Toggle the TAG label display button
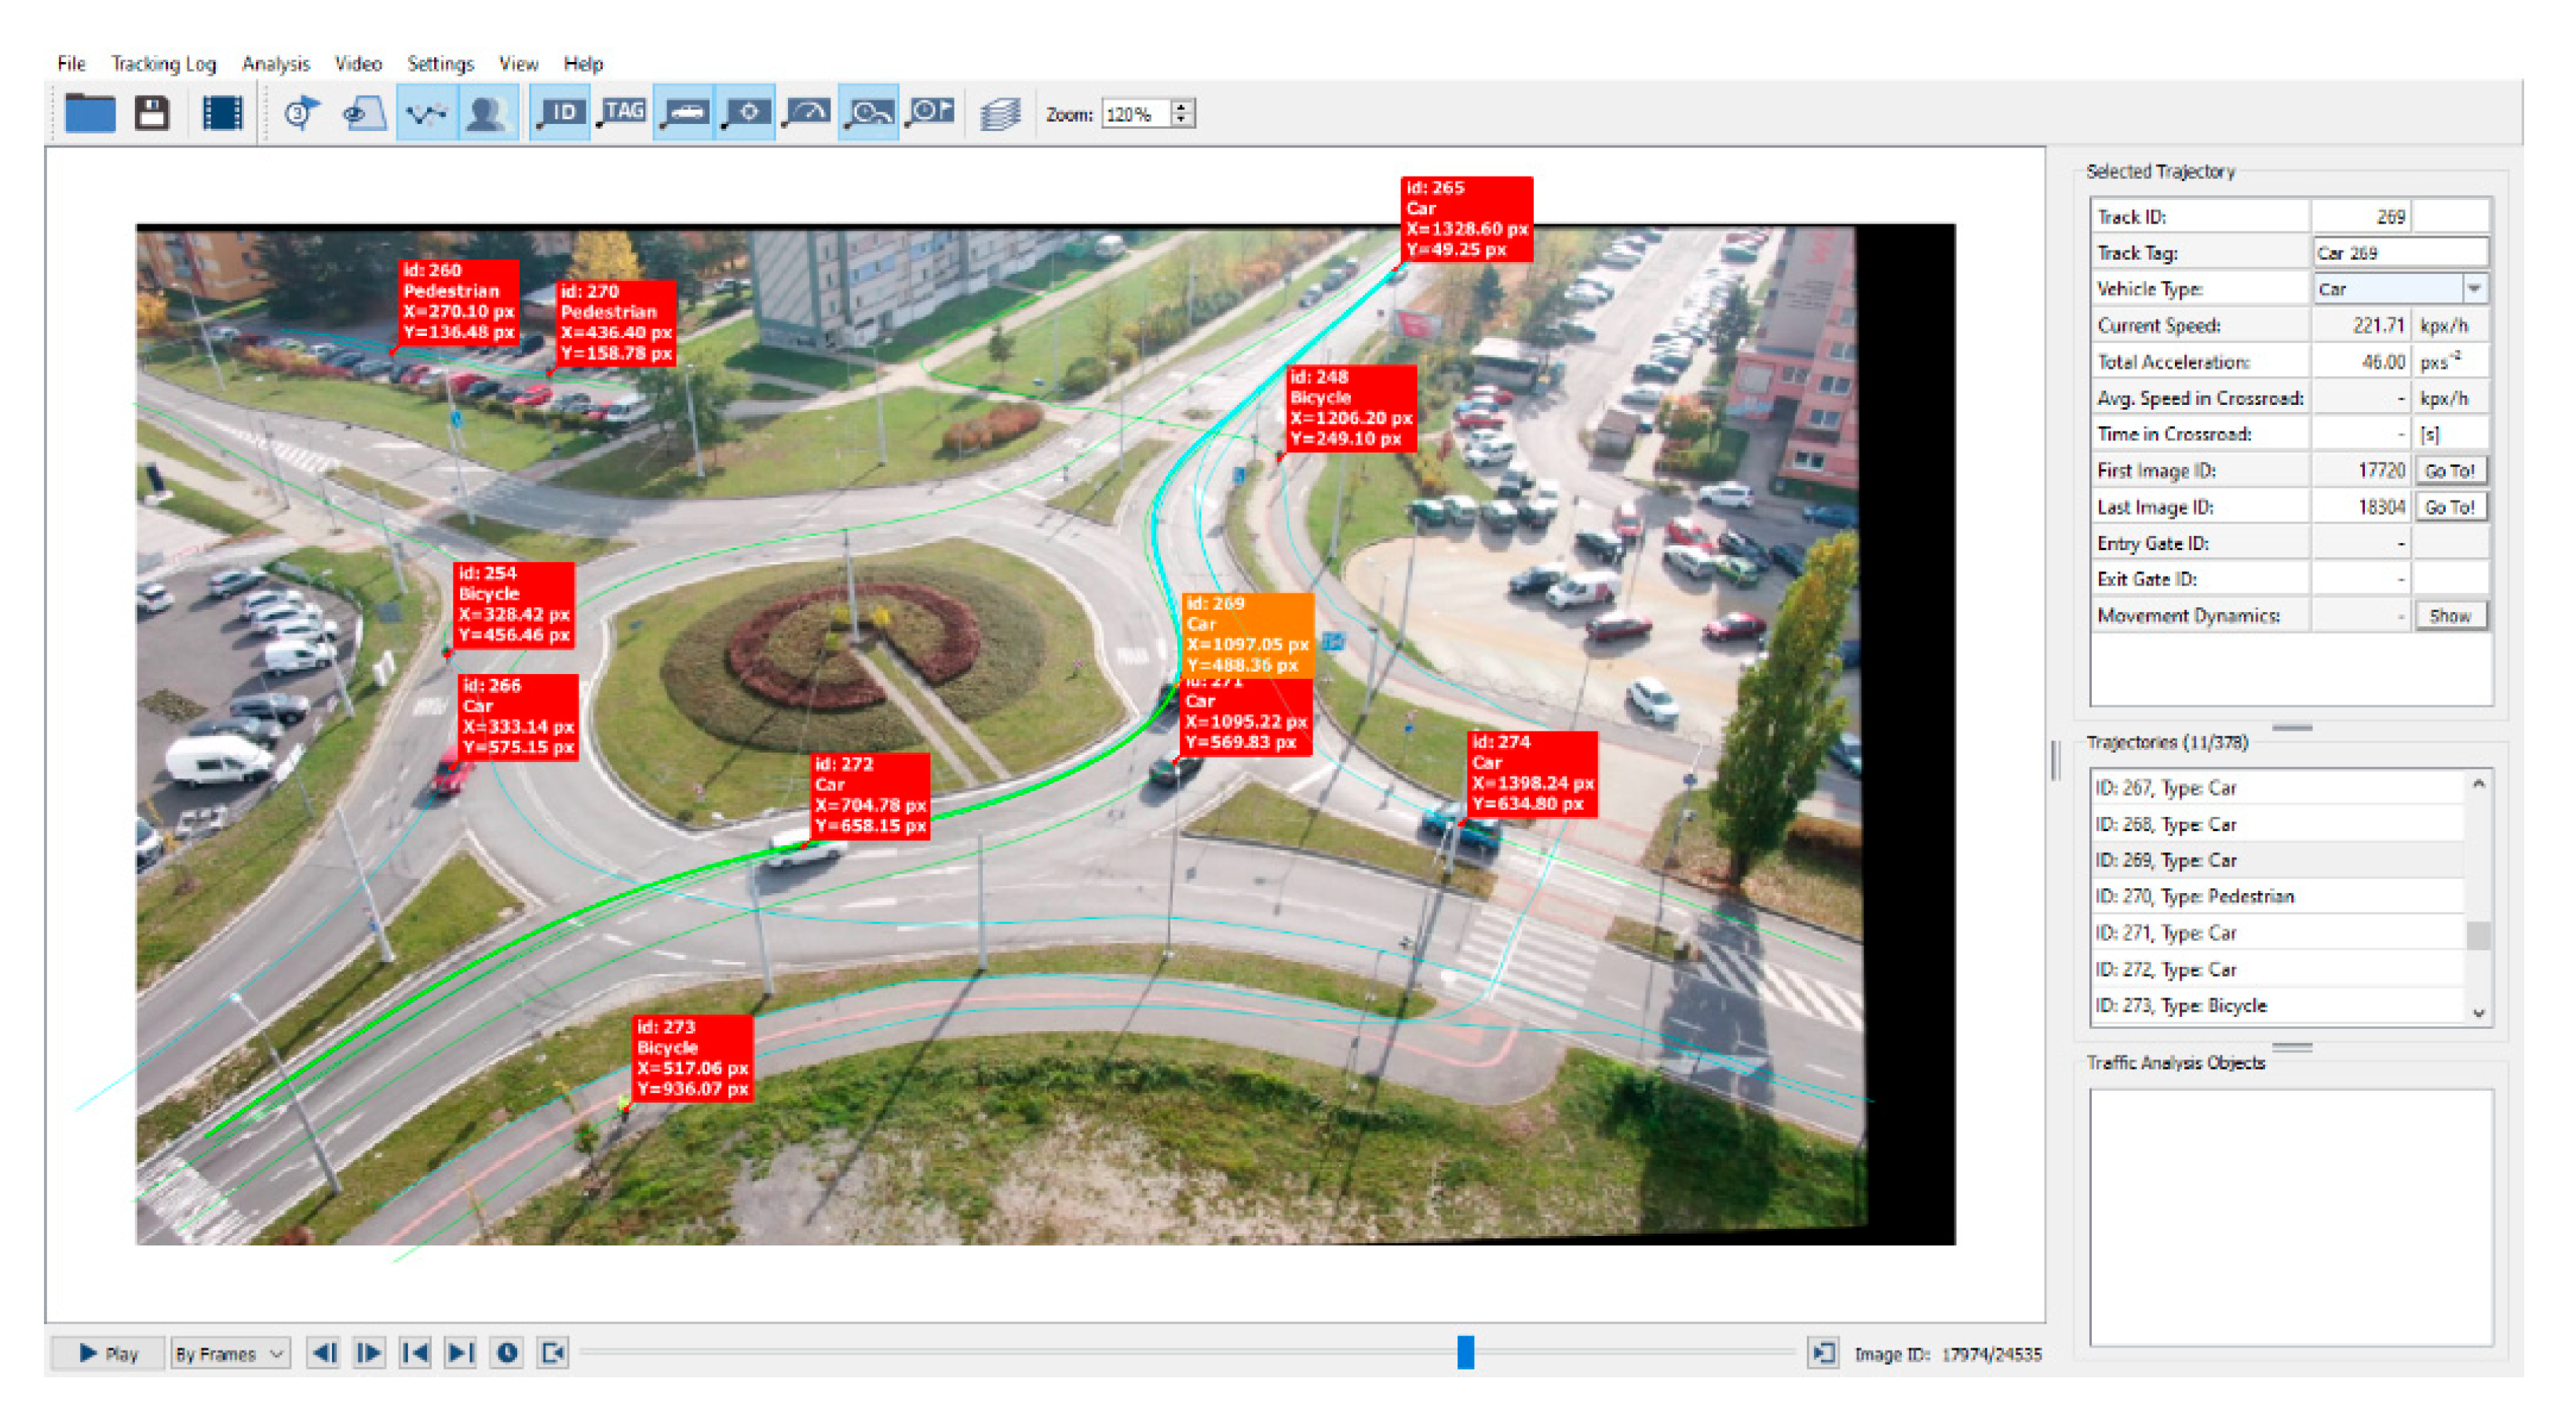Screen dimensions: 2576x1411 (621, 113)
